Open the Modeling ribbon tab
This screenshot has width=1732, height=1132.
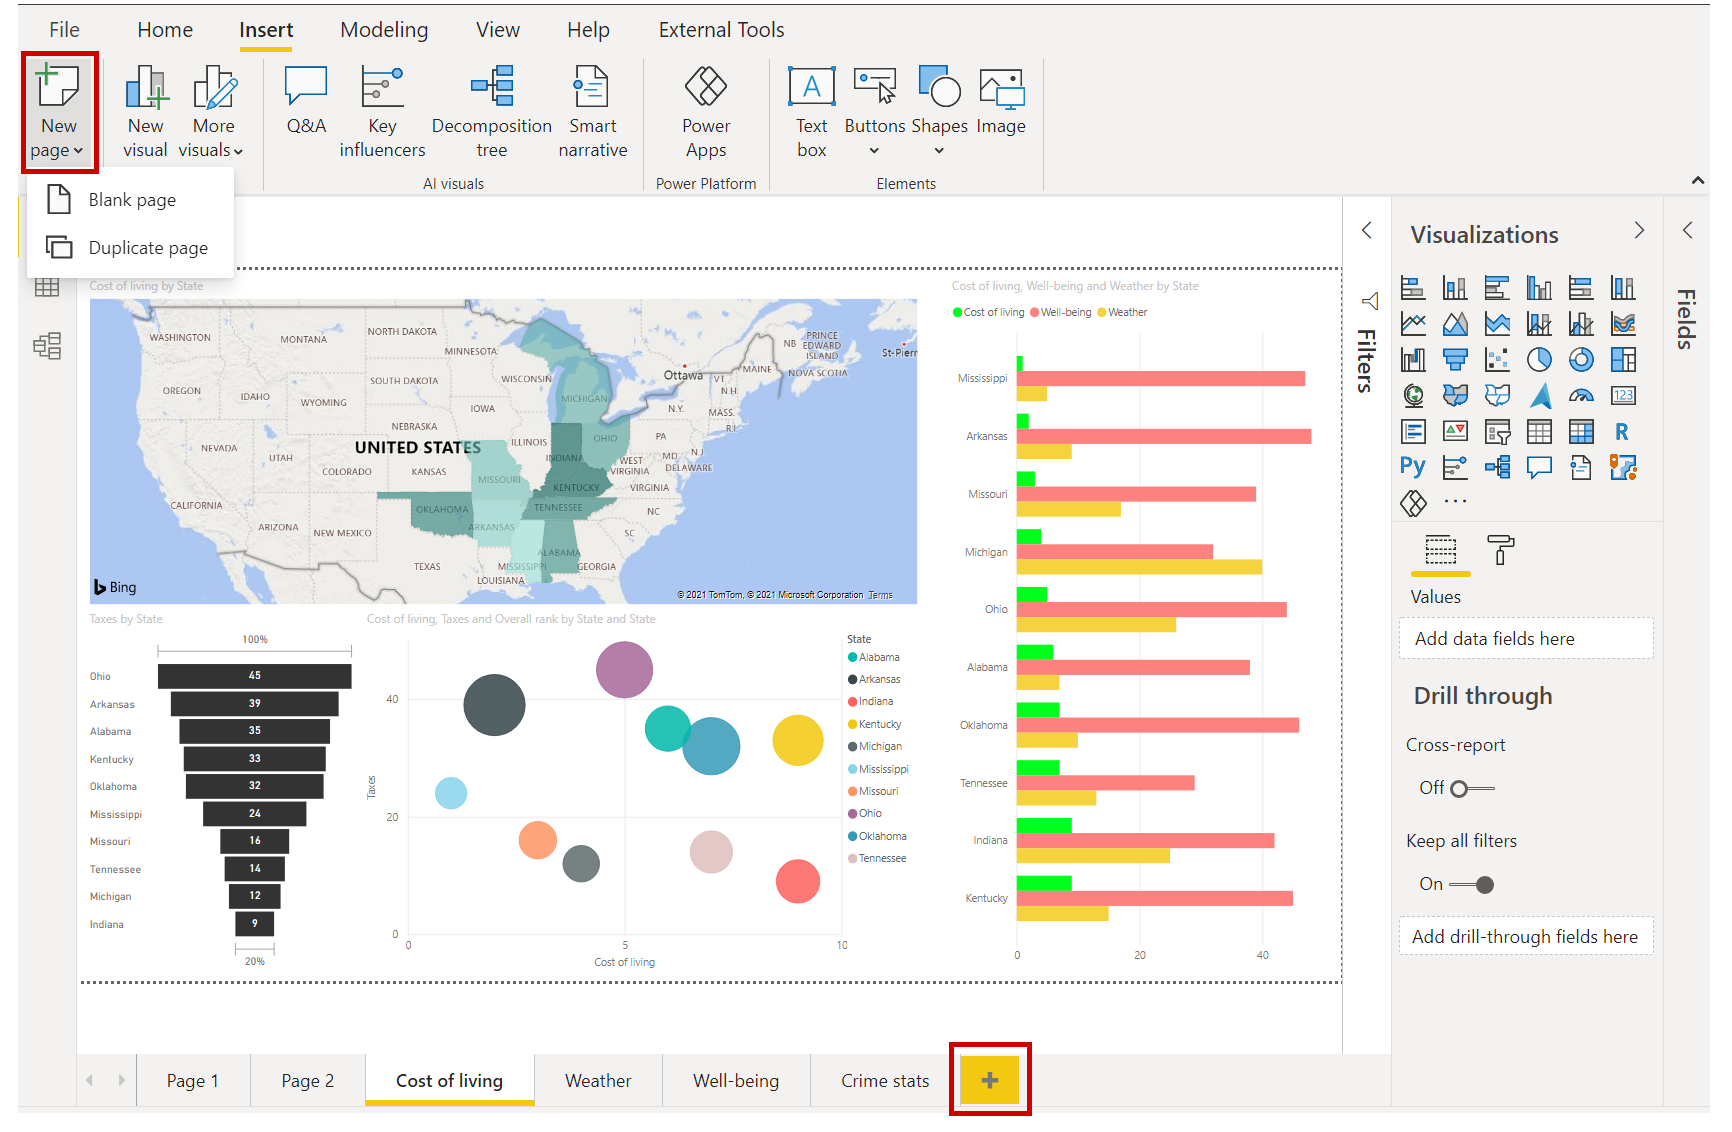tap(384, 30)
